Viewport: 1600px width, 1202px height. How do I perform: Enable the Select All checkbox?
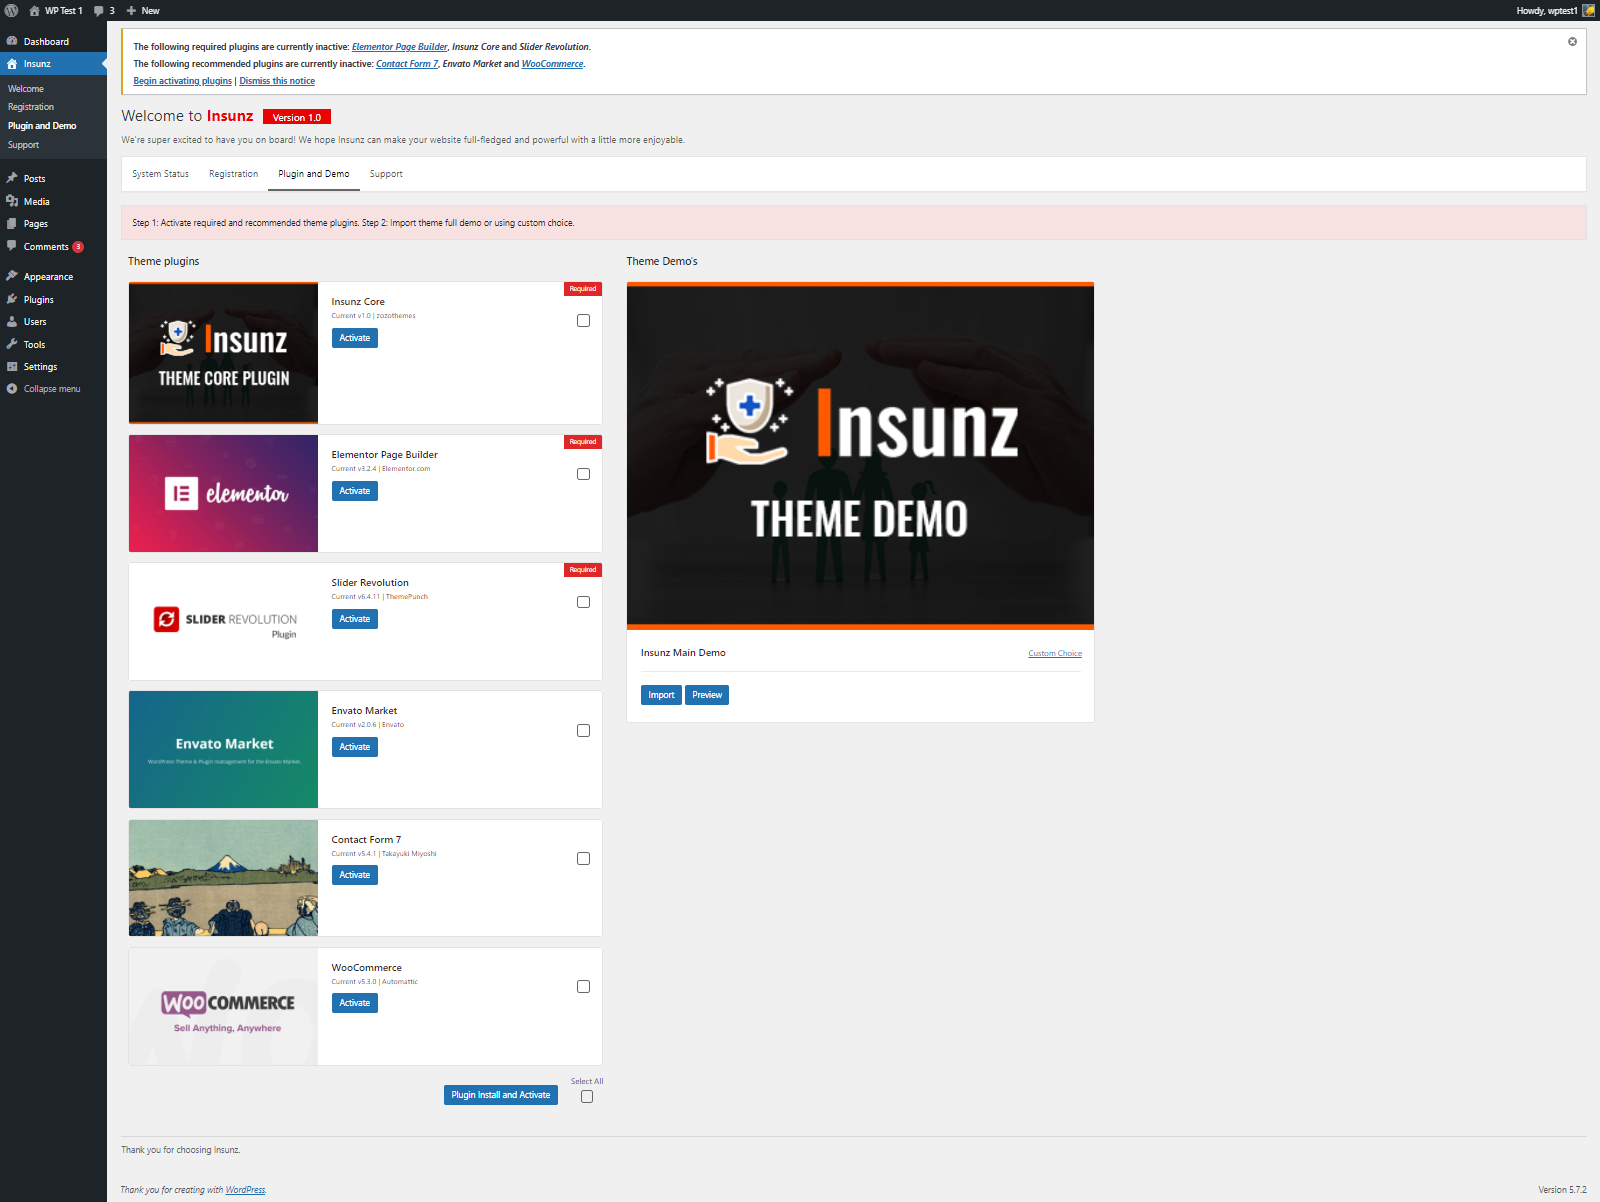(587, 1097)
